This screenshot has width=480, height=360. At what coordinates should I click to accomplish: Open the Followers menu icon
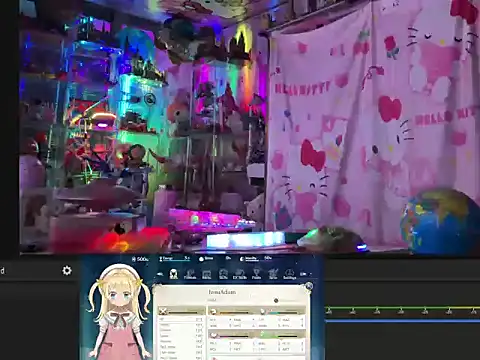click(x=190, y=274)
